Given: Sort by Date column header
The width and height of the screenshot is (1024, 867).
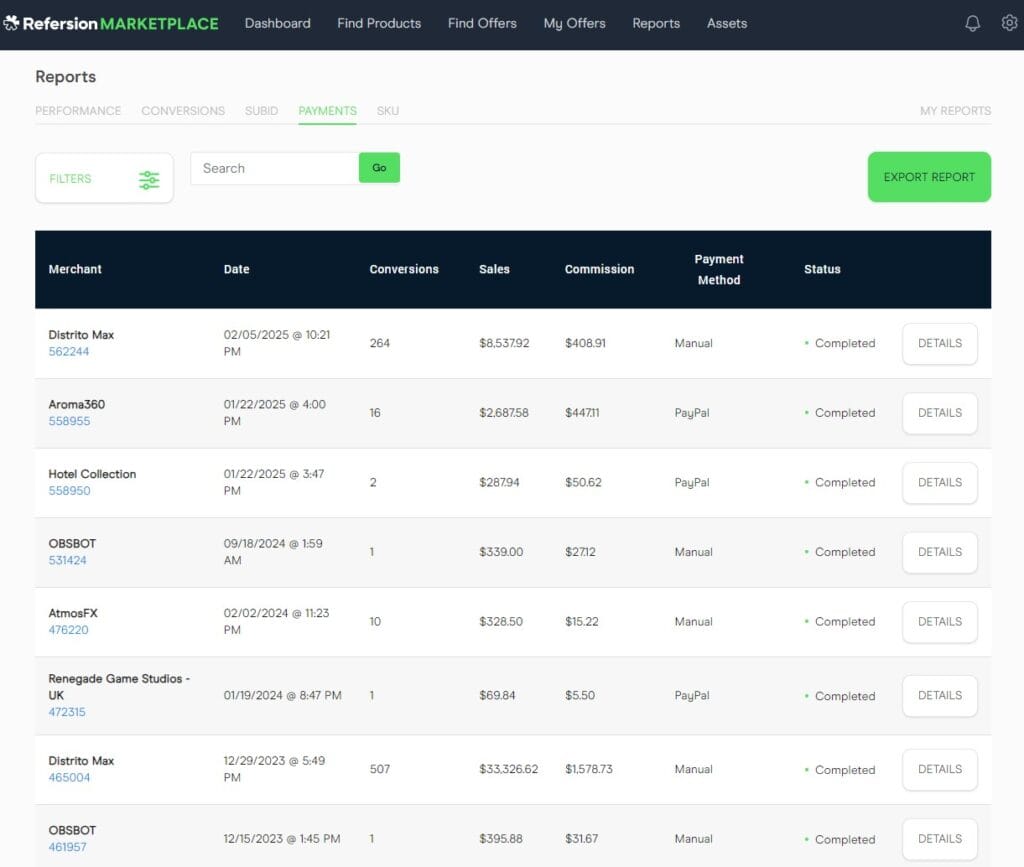Looking at the screenshot, I should coord(236,269).
